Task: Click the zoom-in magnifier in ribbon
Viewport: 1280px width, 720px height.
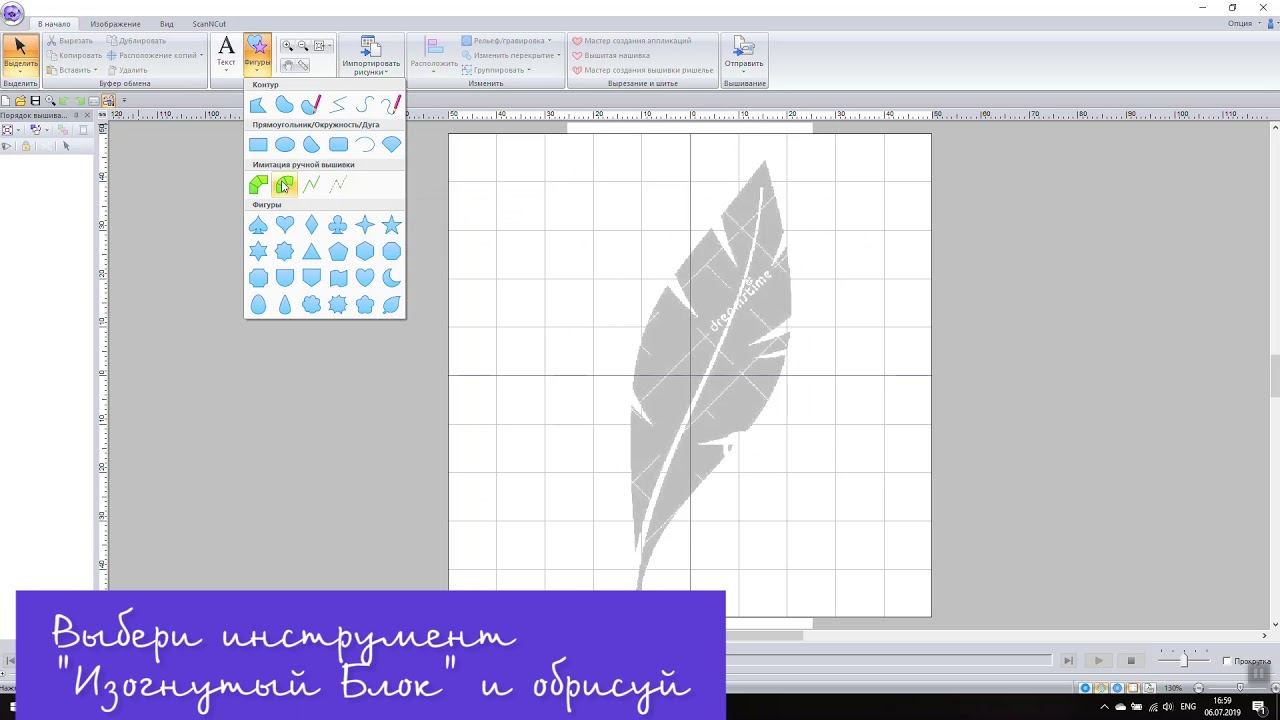Action: [288, 46]
